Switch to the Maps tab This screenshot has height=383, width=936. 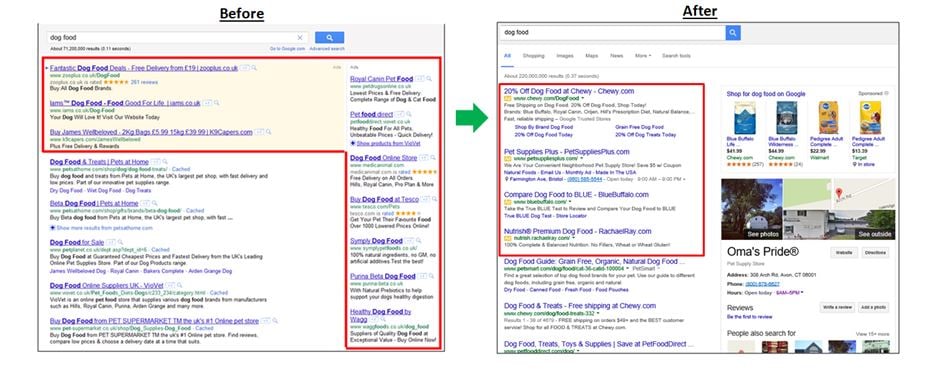coord(592,56)
